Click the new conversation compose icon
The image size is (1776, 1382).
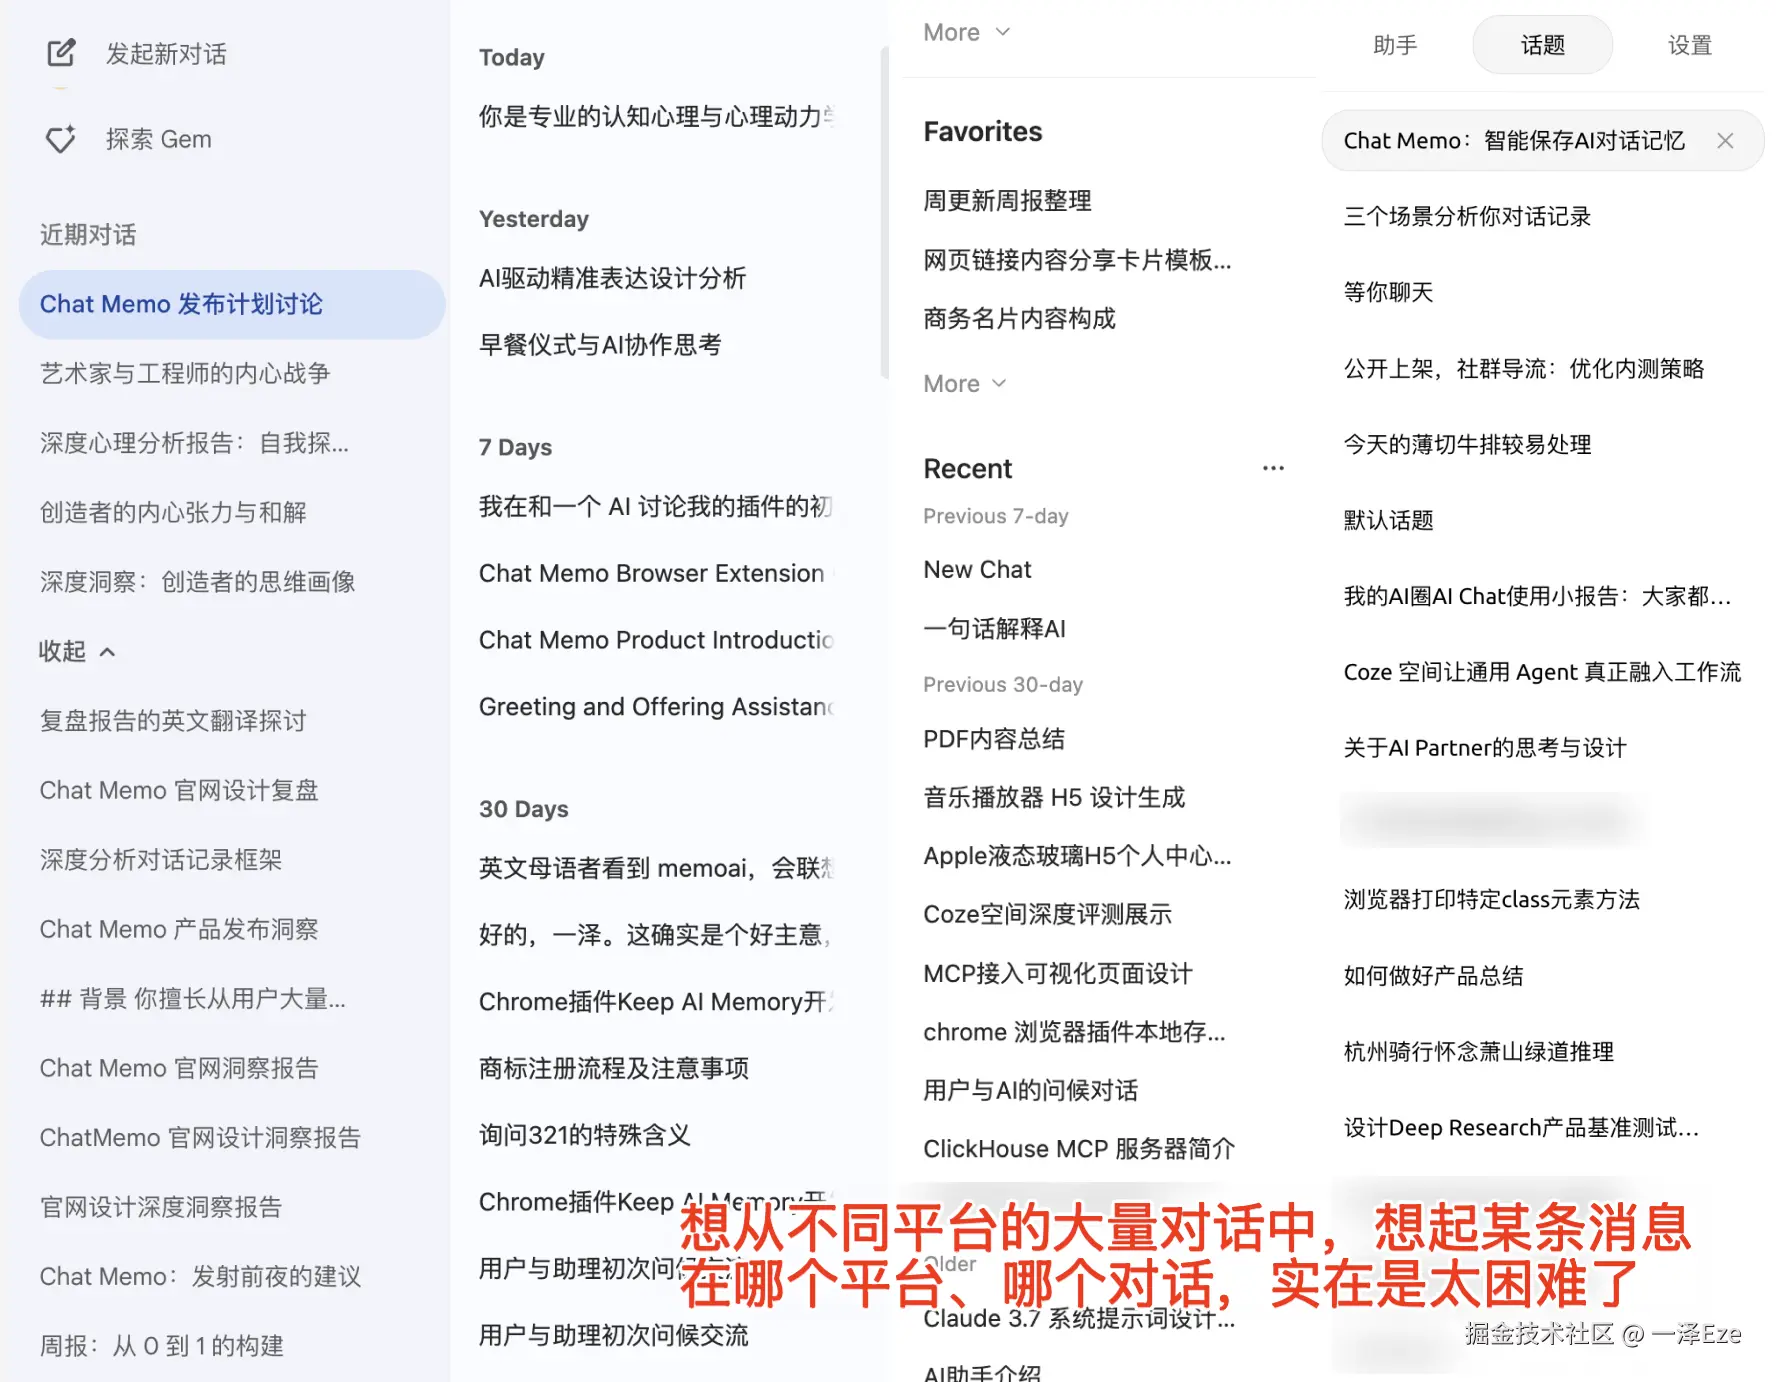pos(61,53)
